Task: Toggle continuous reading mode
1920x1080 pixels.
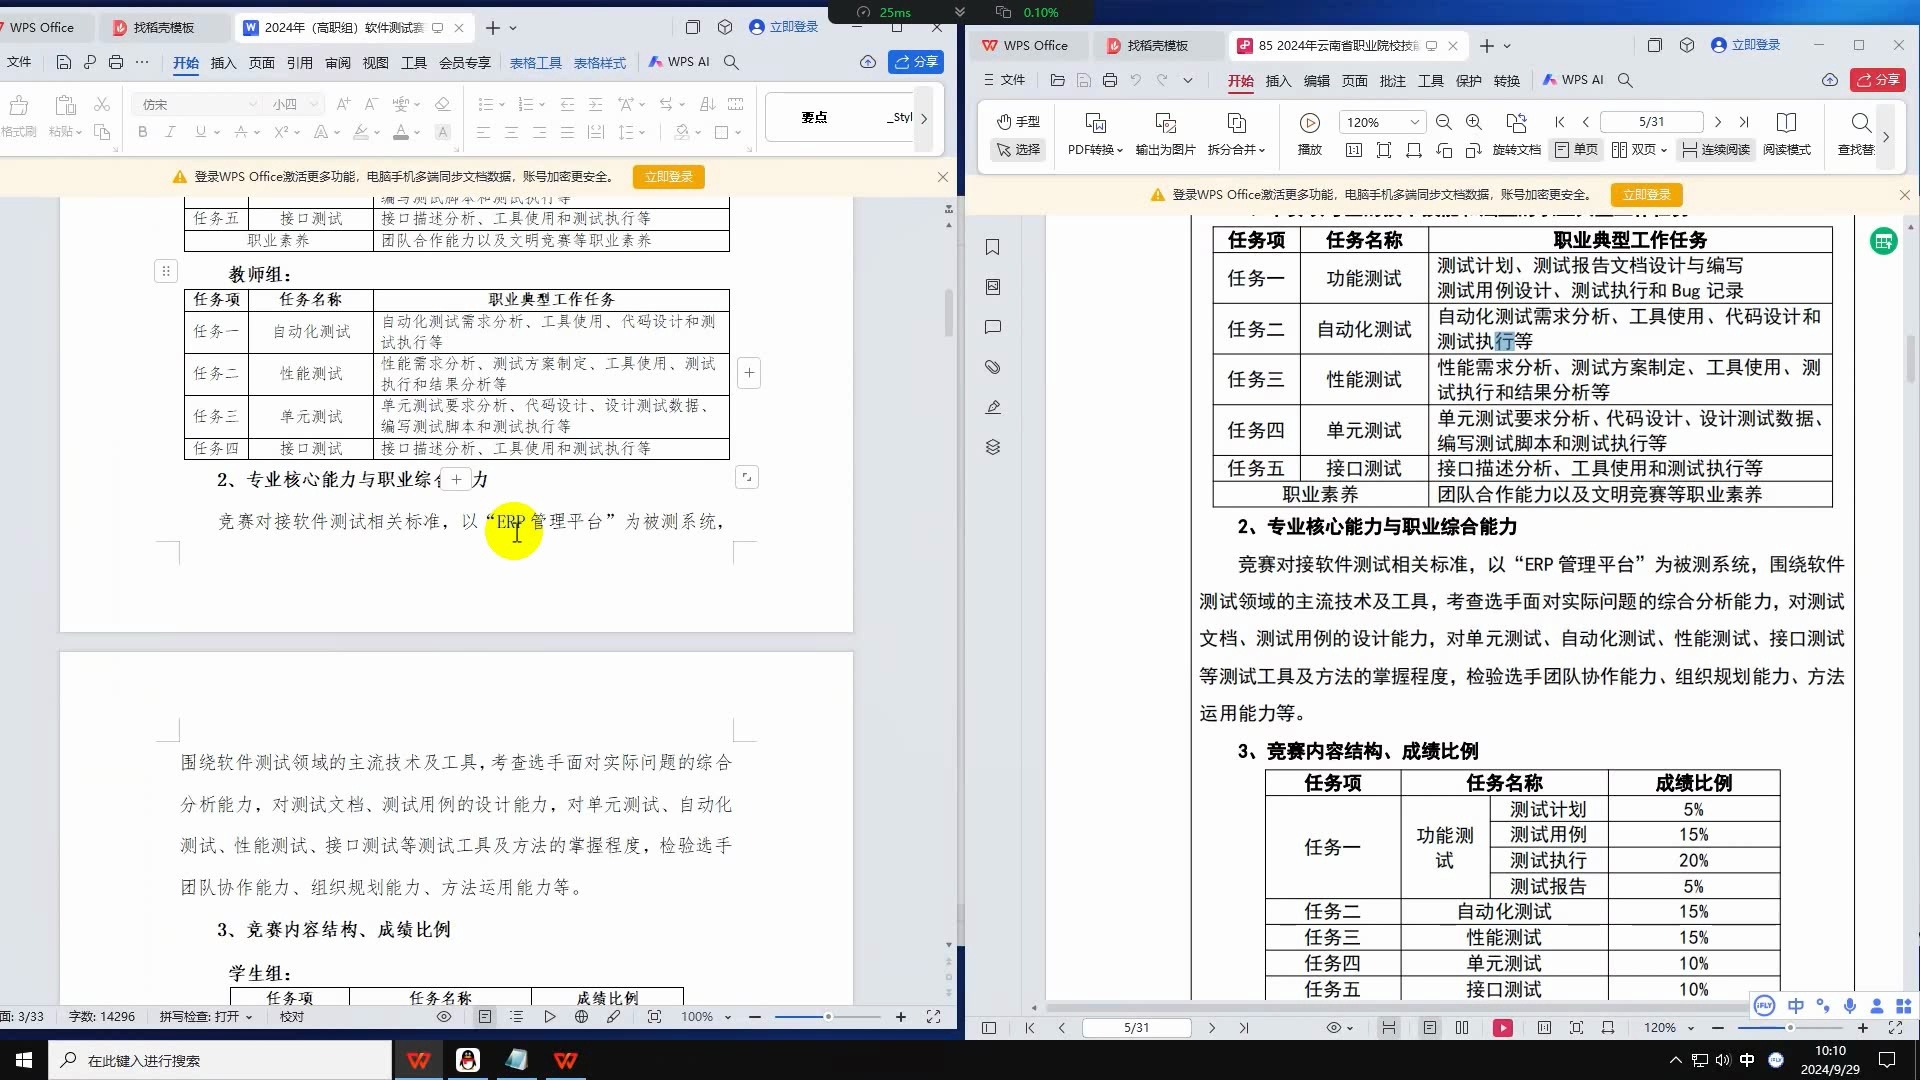Action: coord(1715,150)
